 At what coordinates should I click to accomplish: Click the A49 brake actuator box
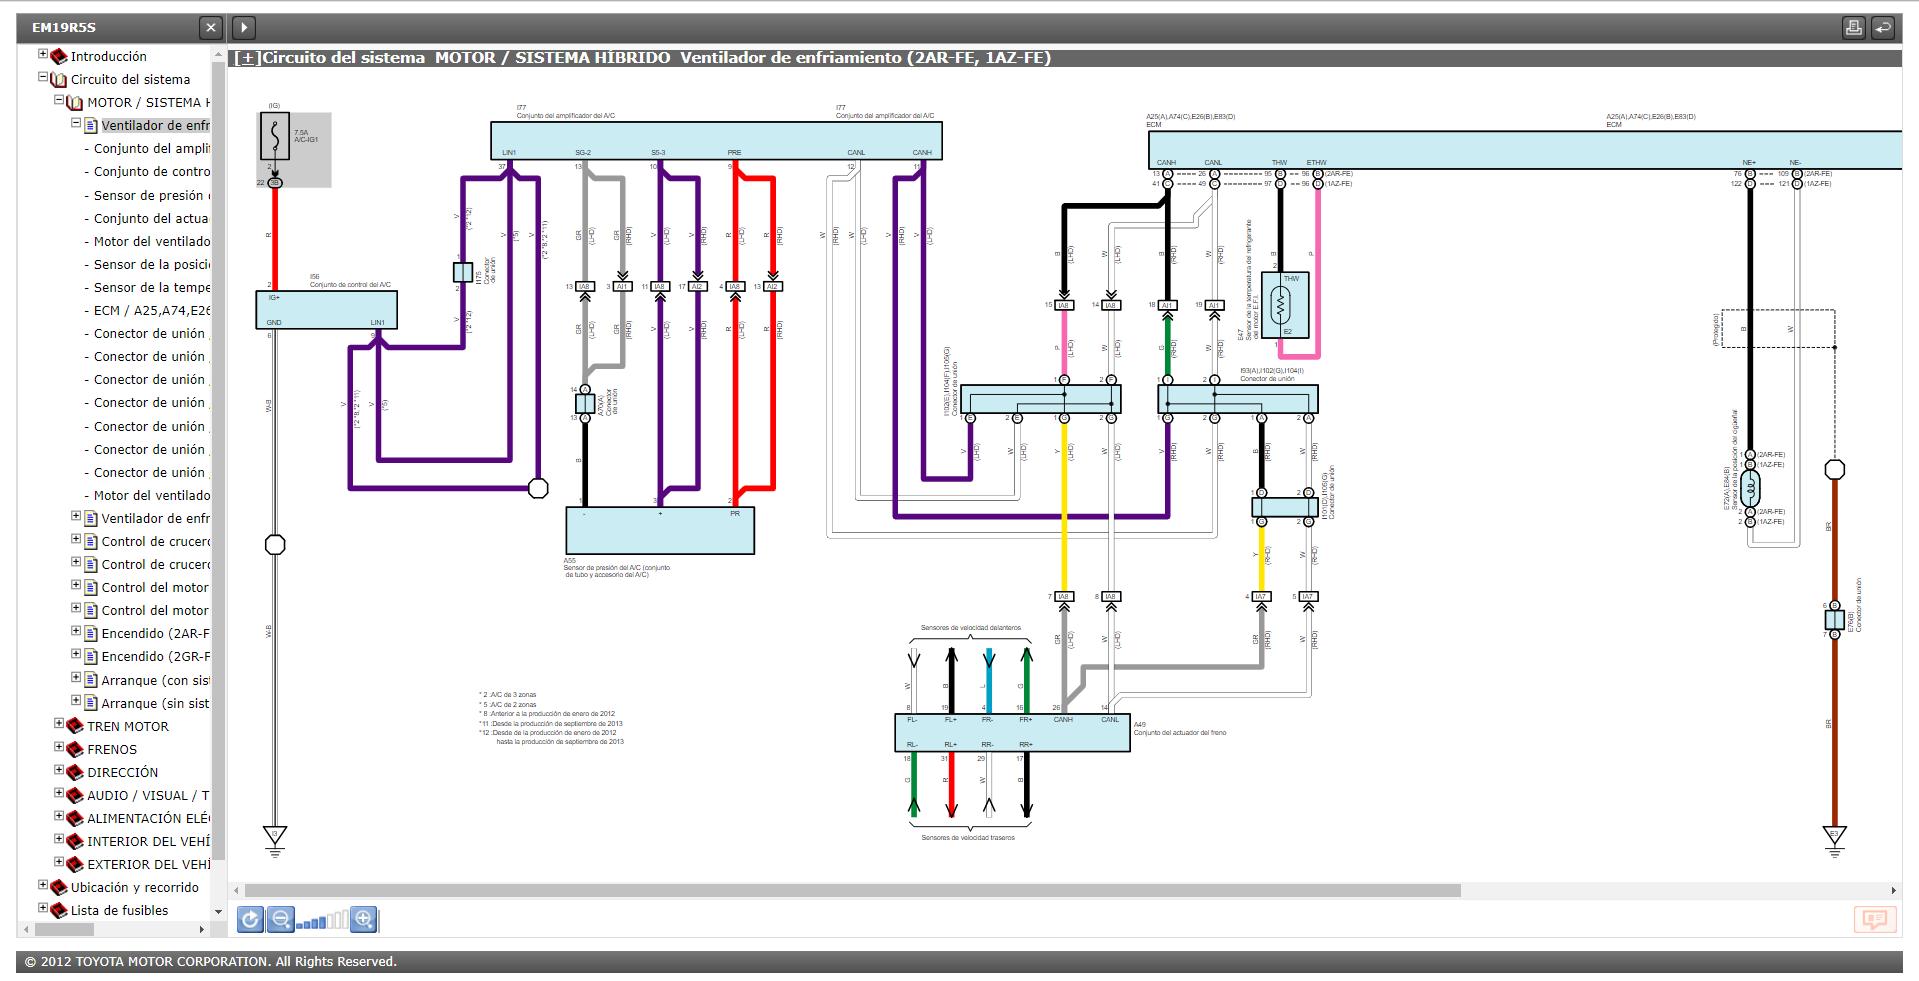tap(1012, 733)
